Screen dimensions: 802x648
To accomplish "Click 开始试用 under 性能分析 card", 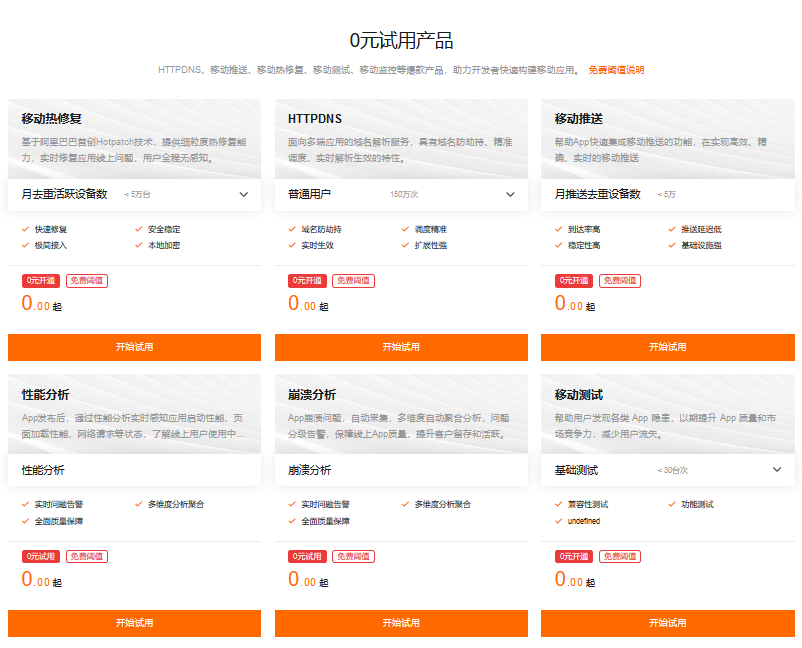I will click(135, 623).
